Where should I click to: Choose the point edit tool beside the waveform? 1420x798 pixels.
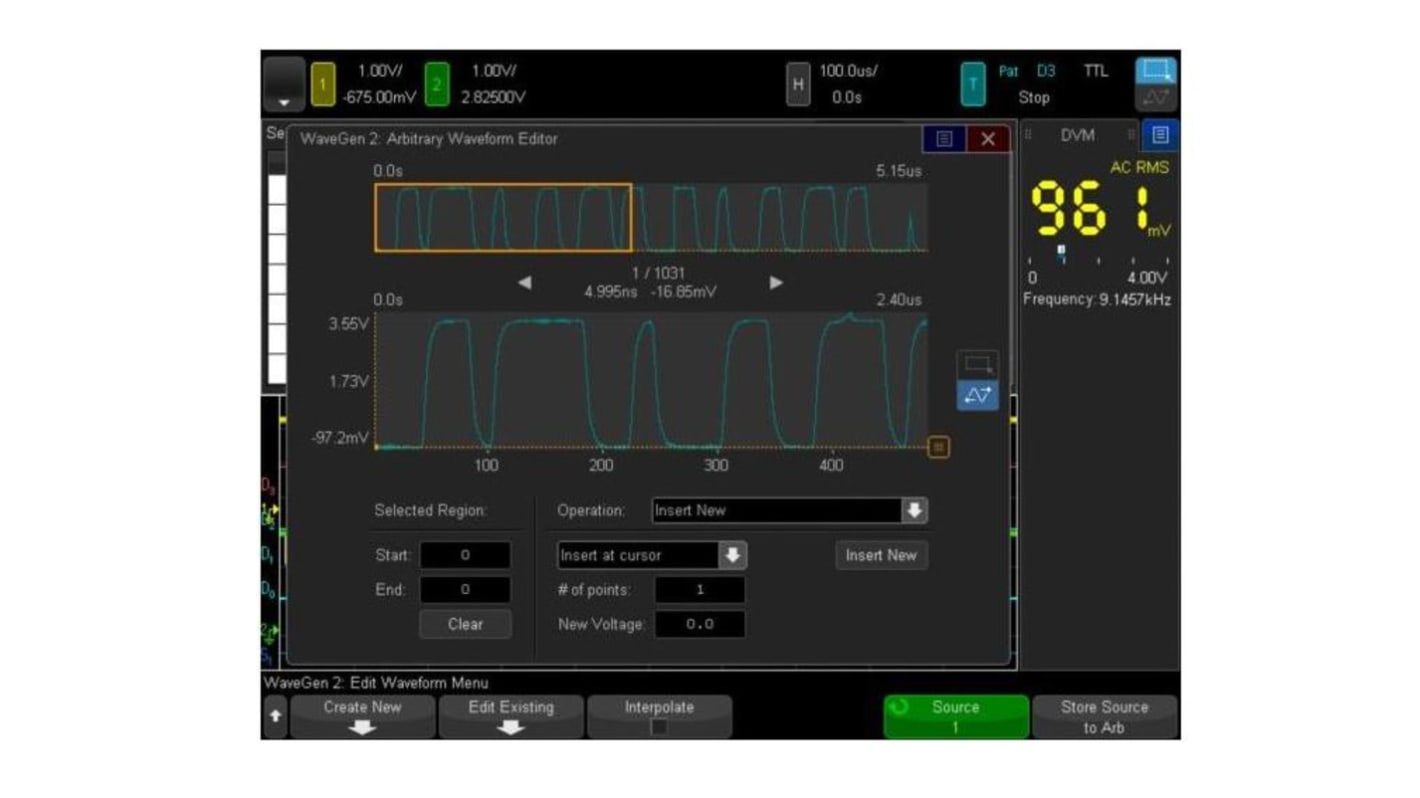pos(977,395)
